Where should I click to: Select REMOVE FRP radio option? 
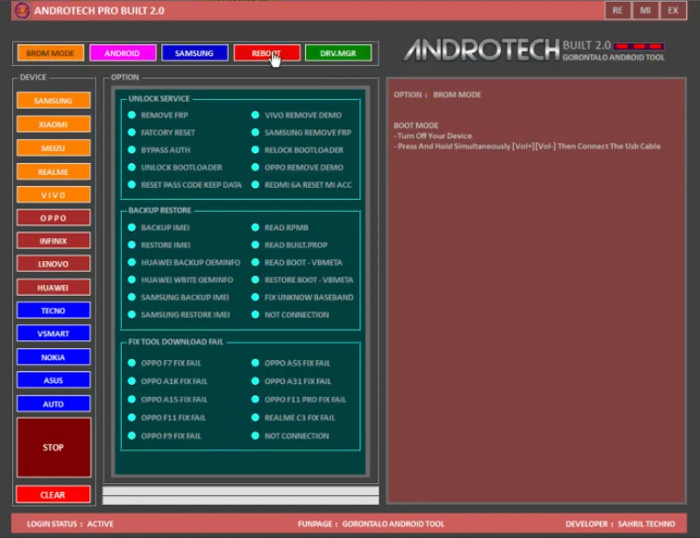(x=158, y=115)
